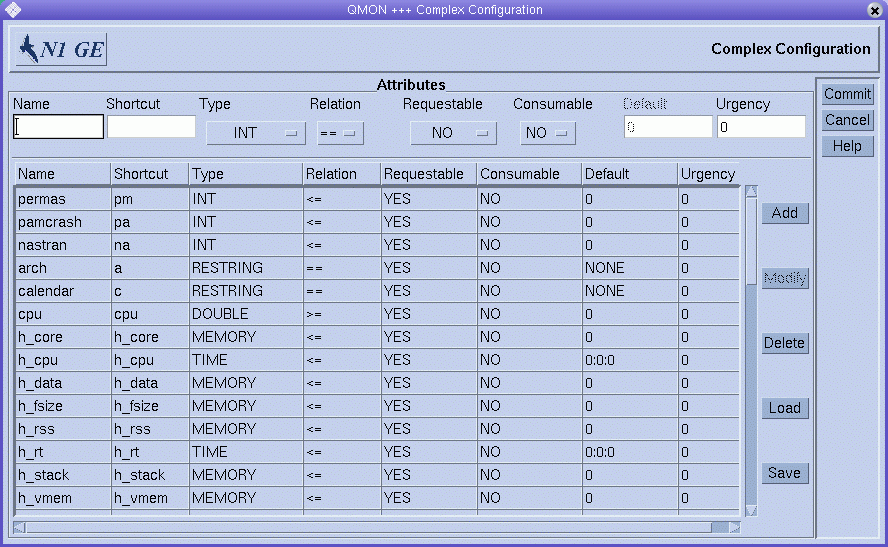Select the pamcrash attribute row
This screenshot has height=547, width=888.
click(x=377, y=222)
